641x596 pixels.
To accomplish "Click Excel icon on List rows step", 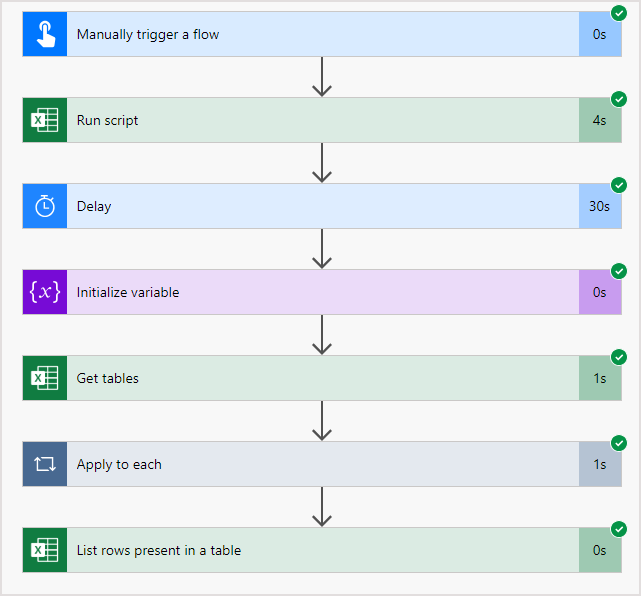I will click(45, 550).
